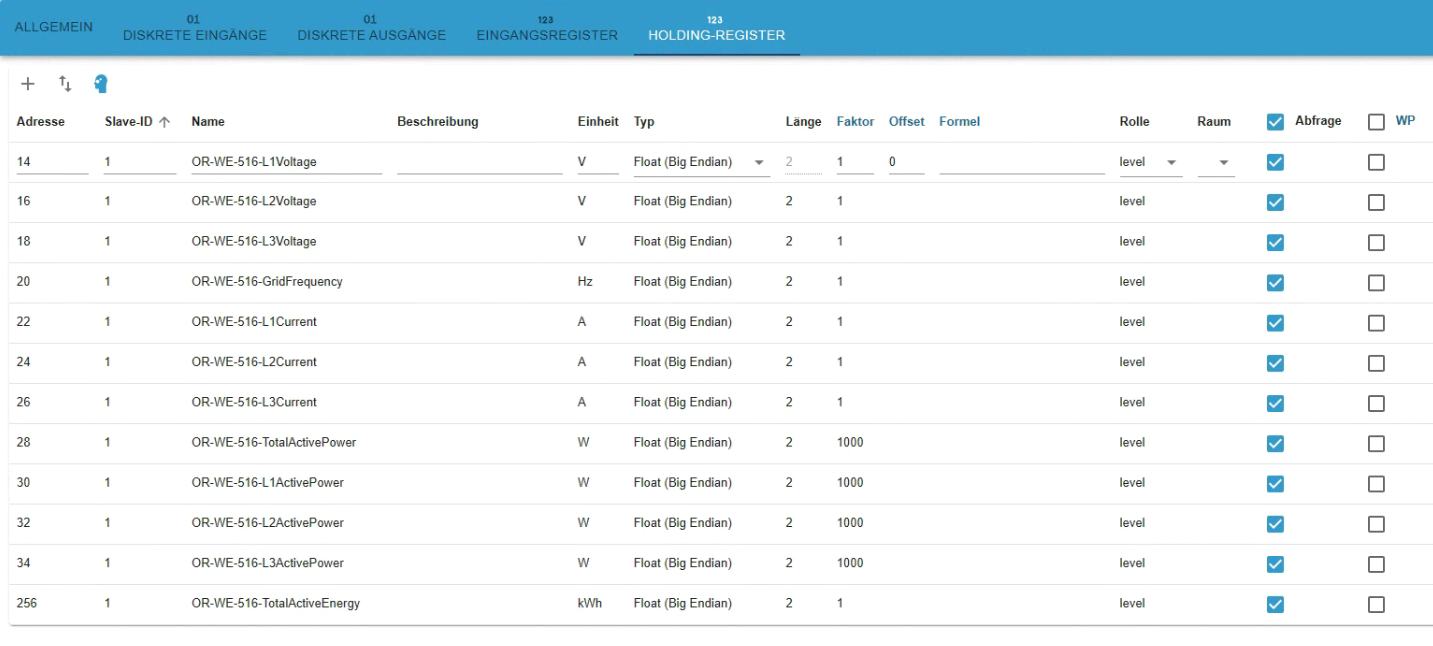This screenshot has width=1433, height=646.
Task: Click the Faktor column header link
Action: pos(855,122)
